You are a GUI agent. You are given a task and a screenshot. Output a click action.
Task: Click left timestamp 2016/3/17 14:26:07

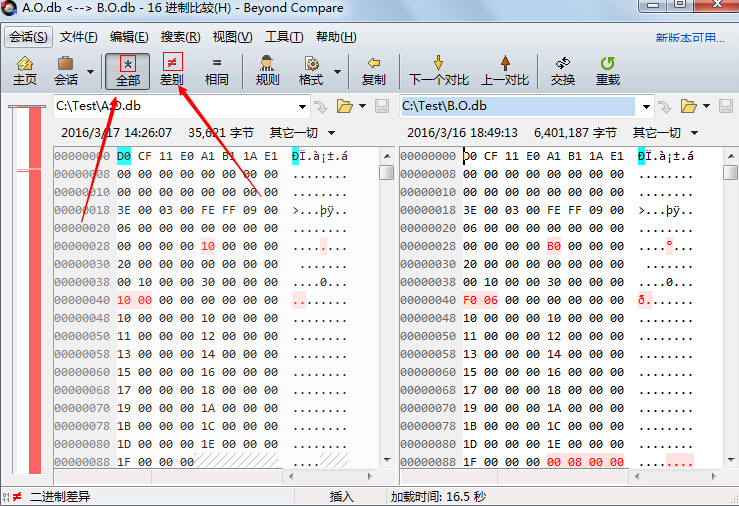click(116, 133)
